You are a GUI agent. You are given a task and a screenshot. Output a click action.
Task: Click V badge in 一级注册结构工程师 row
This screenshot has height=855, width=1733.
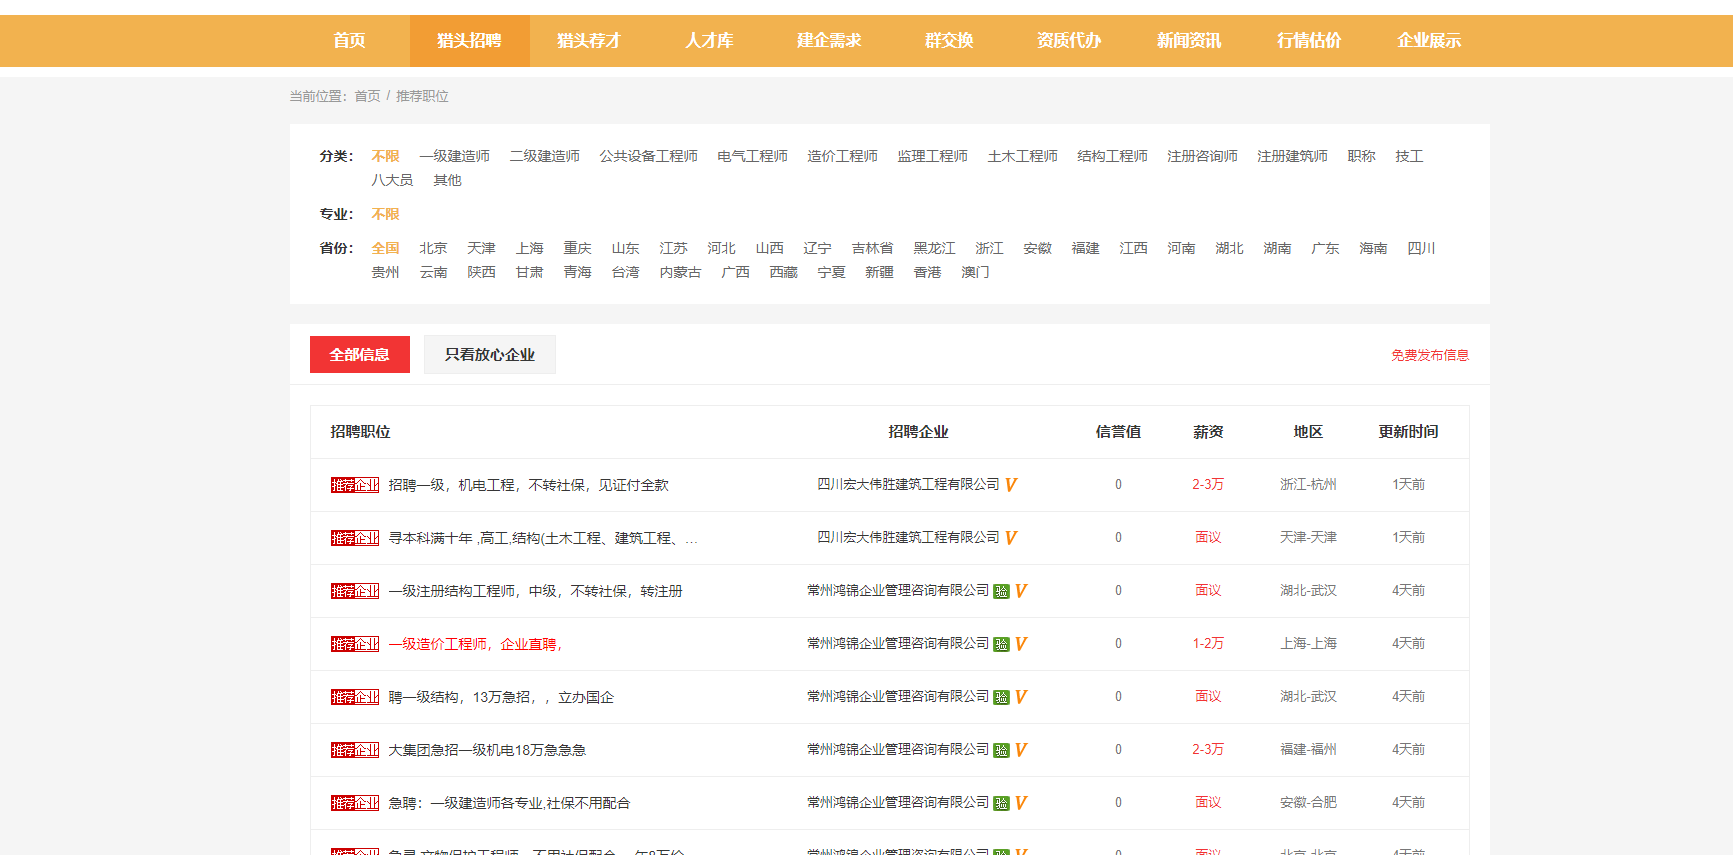tap(1021, 591)
